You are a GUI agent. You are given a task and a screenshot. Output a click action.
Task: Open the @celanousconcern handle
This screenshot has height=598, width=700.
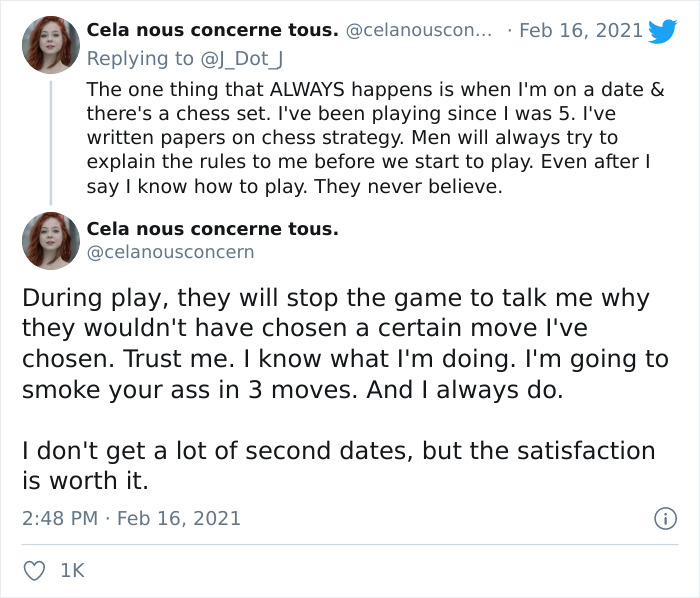[x=170, y=252]
